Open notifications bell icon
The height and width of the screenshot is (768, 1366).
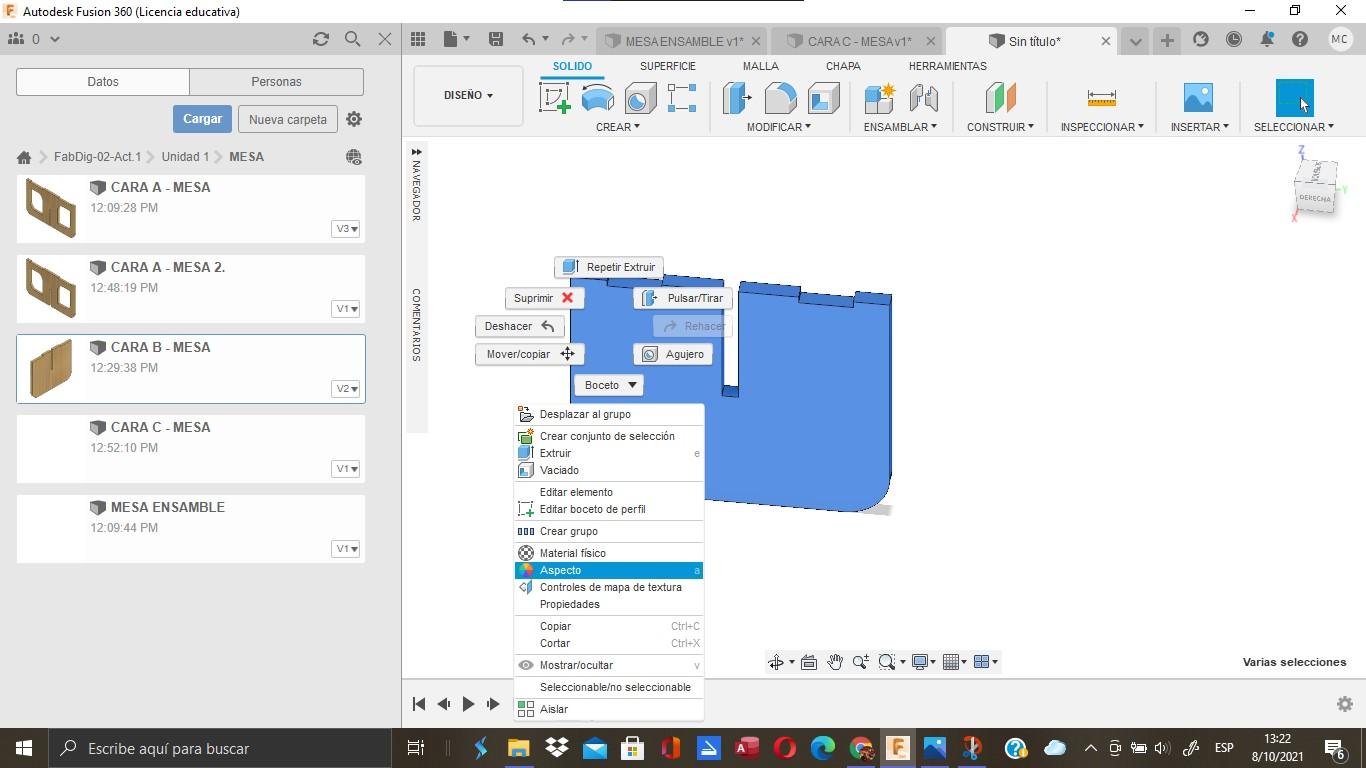point(1267,40)
